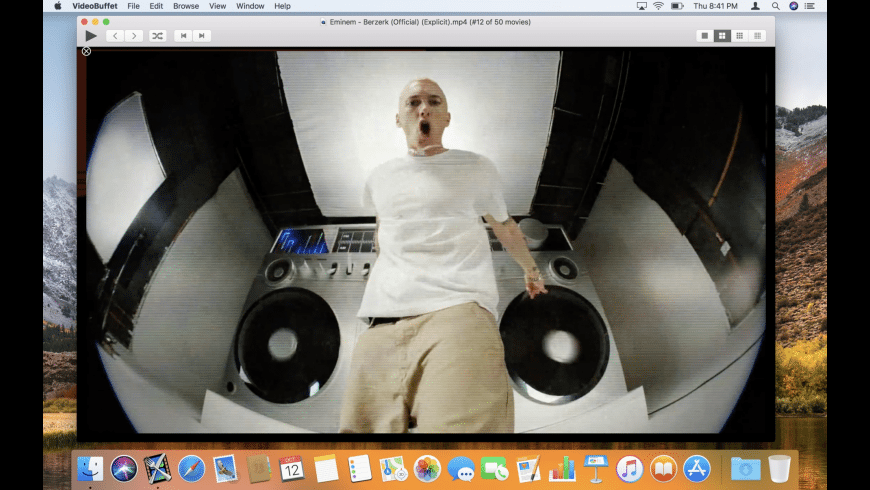Open iTunes music note in Dock
Viewport: 870px width, 490px height.
click(x=629, y=469)
